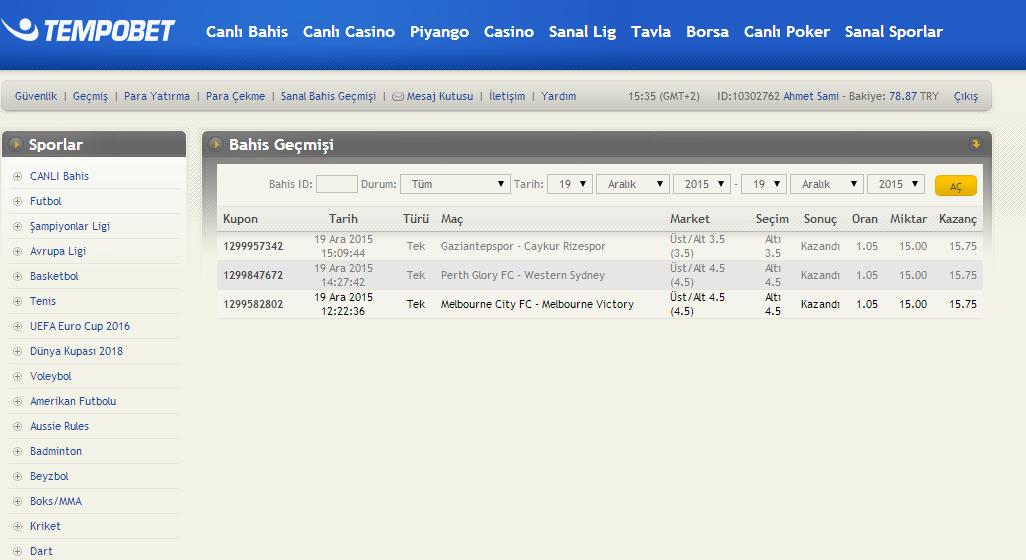Open coupon 1299957342 details
1026x560 pixels.
(x=253, y=246)
